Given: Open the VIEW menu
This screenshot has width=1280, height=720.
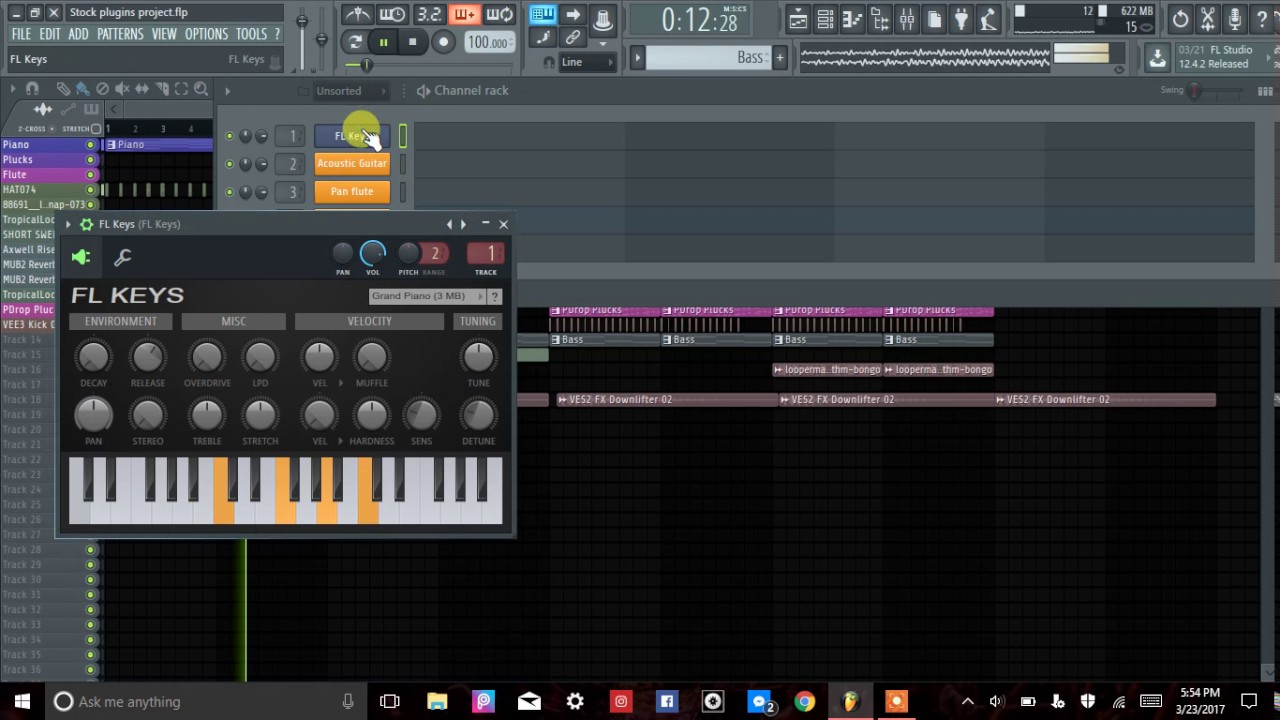Looking at the screenshot, I should pos(164,34).
